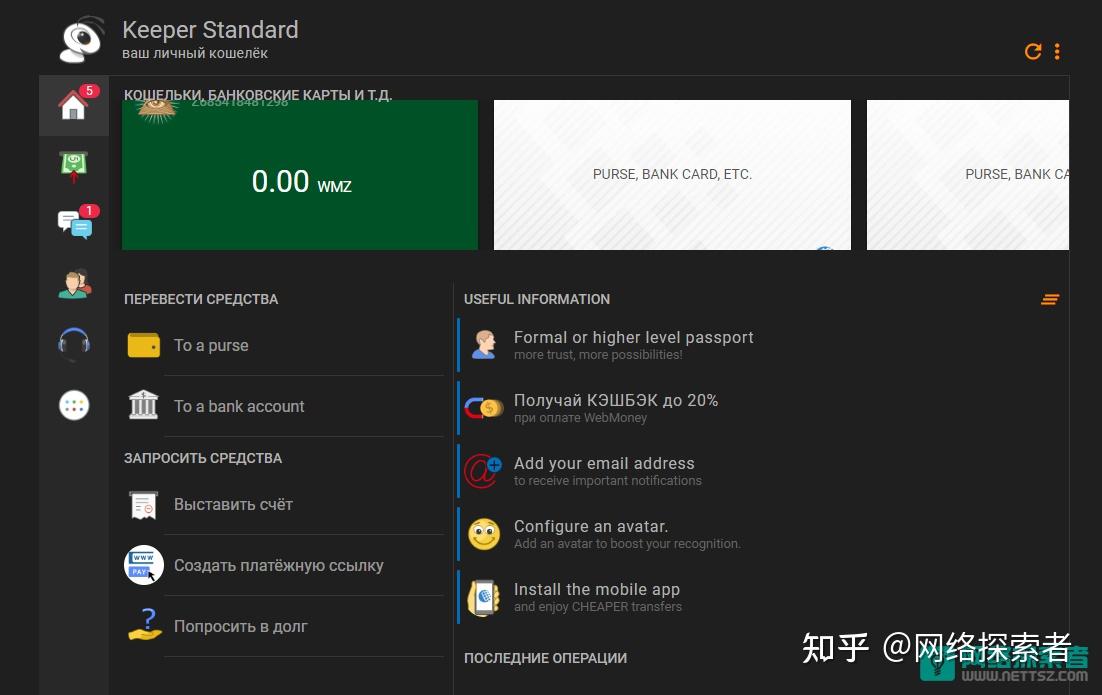This screenshot has width=1102, height=695.
Task: Open the Home dashboard house icon
Action: [73, 105]
